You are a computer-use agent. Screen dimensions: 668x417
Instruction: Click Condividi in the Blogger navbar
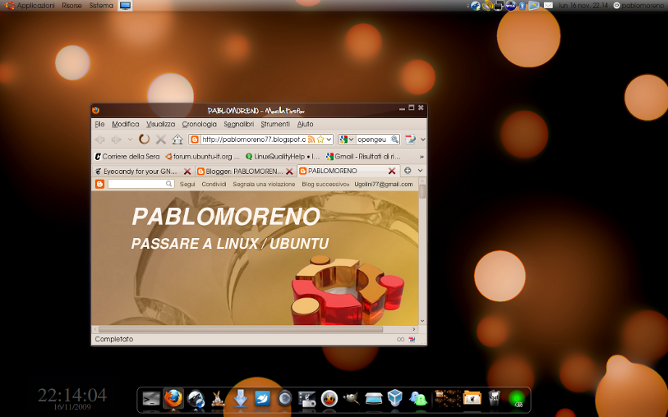[x=214, y=184]
